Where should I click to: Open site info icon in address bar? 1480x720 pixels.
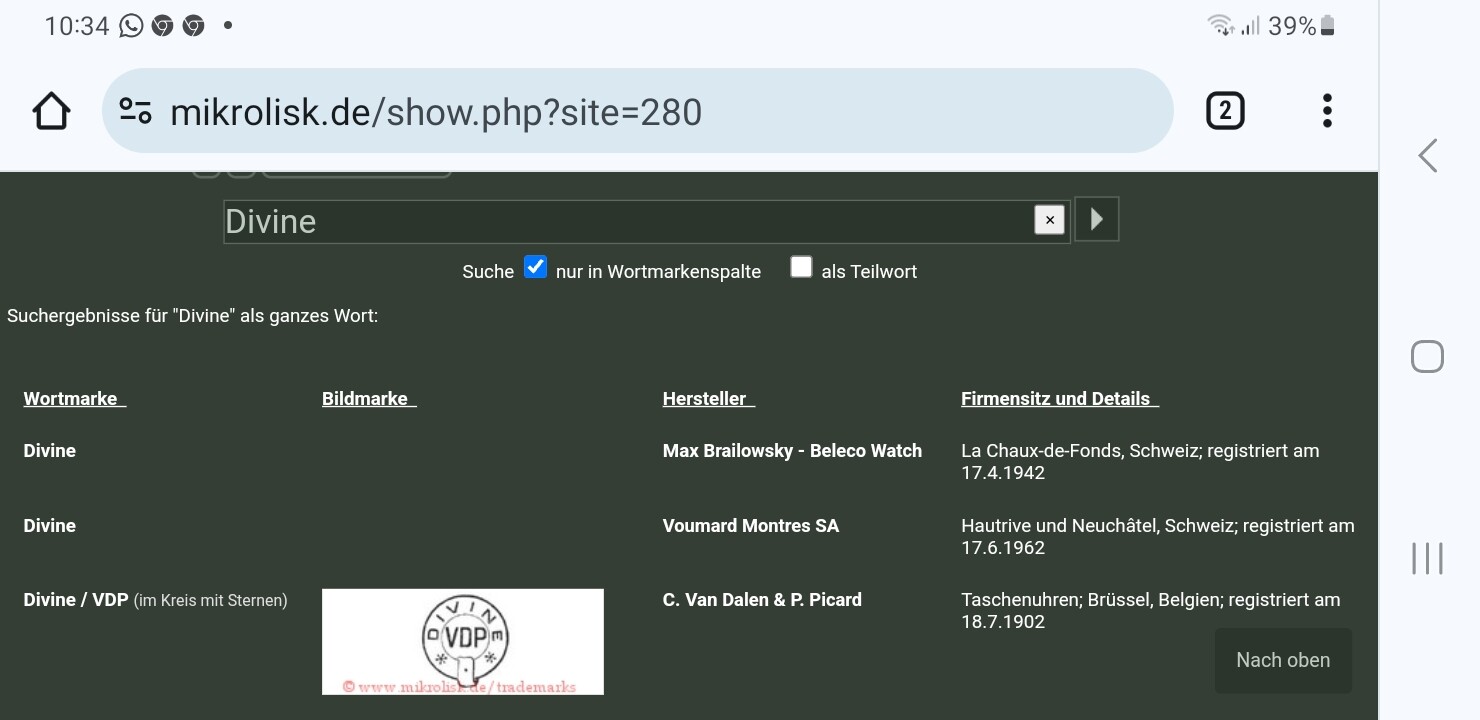click(135, 110)
